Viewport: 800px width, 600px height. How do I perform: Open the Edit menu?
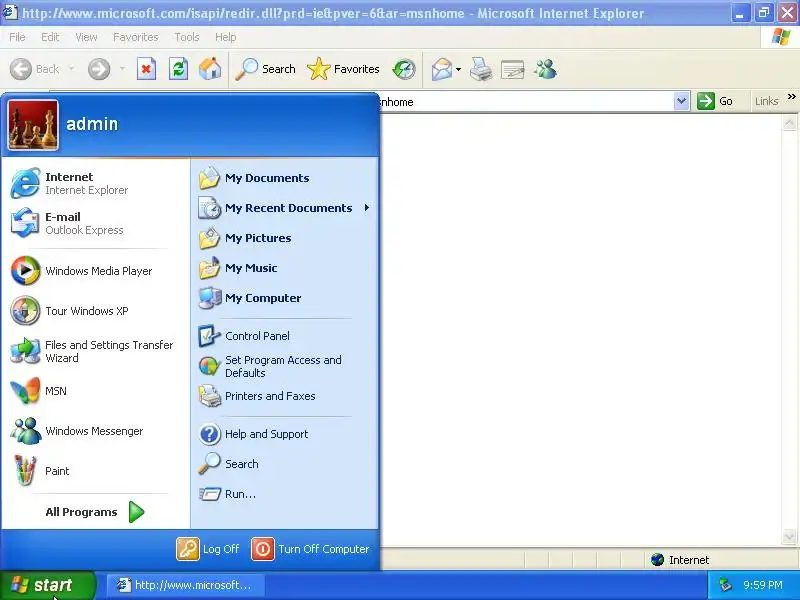(50, 37)
